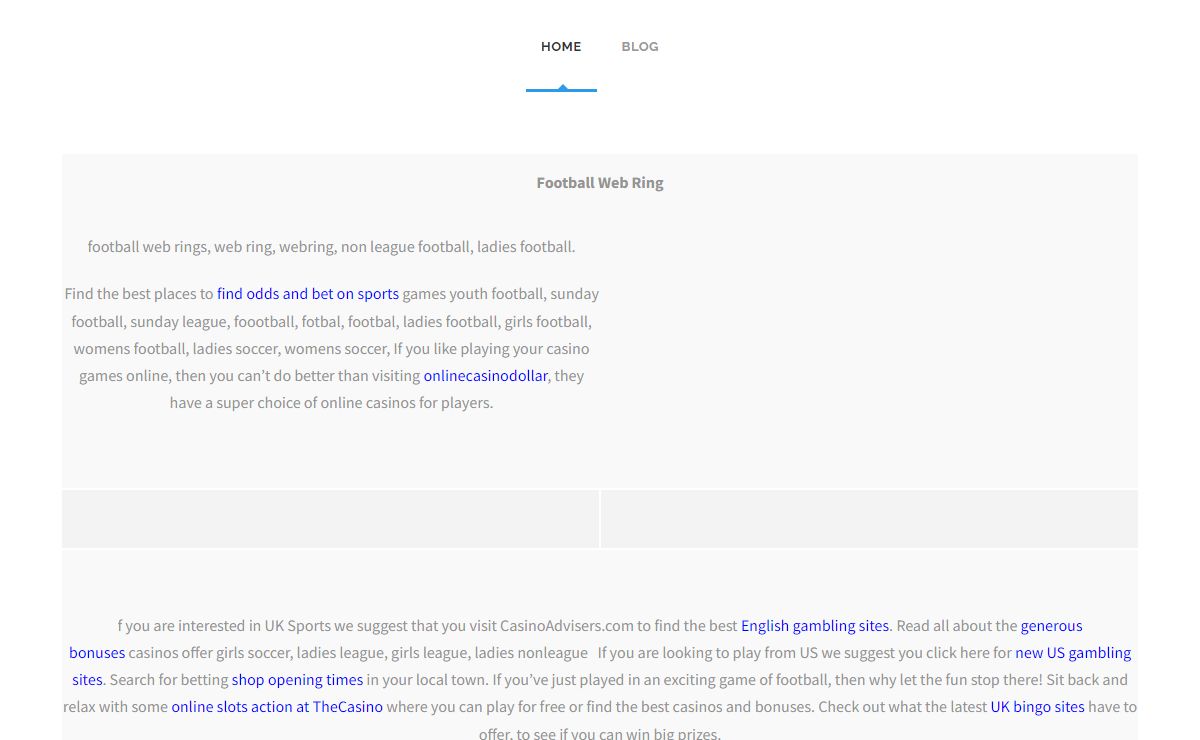
Task: Select the text 'have a super choice of online casinos'
Action: [296, 403]
